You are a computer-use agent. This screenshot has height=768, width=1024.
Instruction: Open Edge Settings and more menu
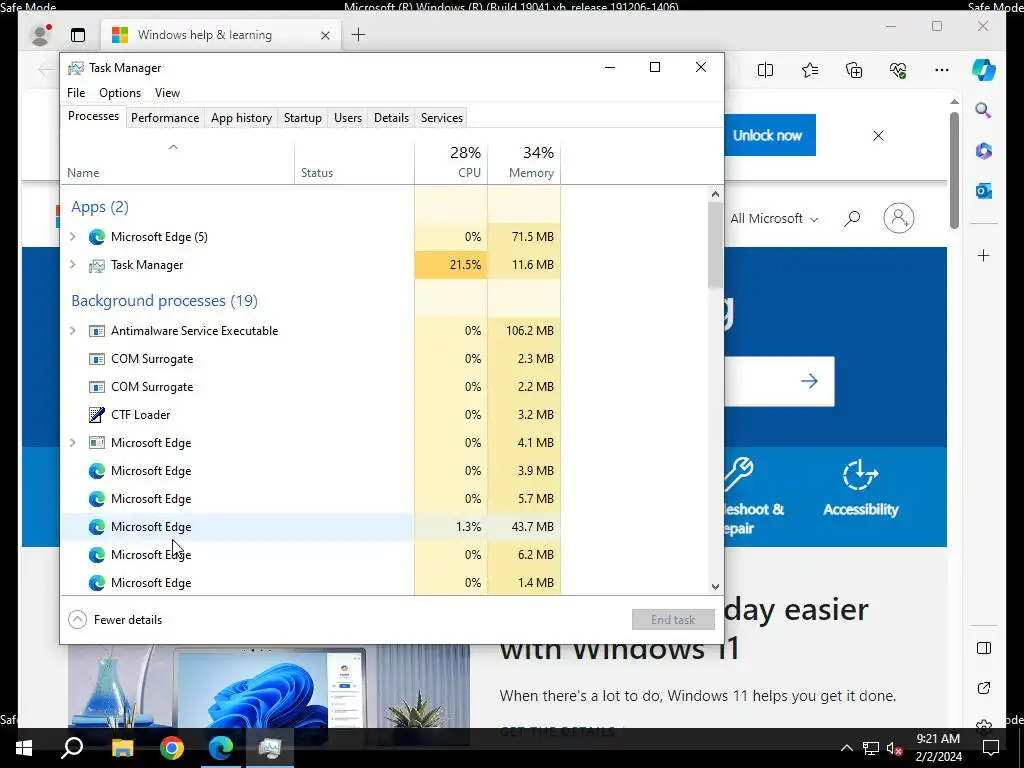942,70
